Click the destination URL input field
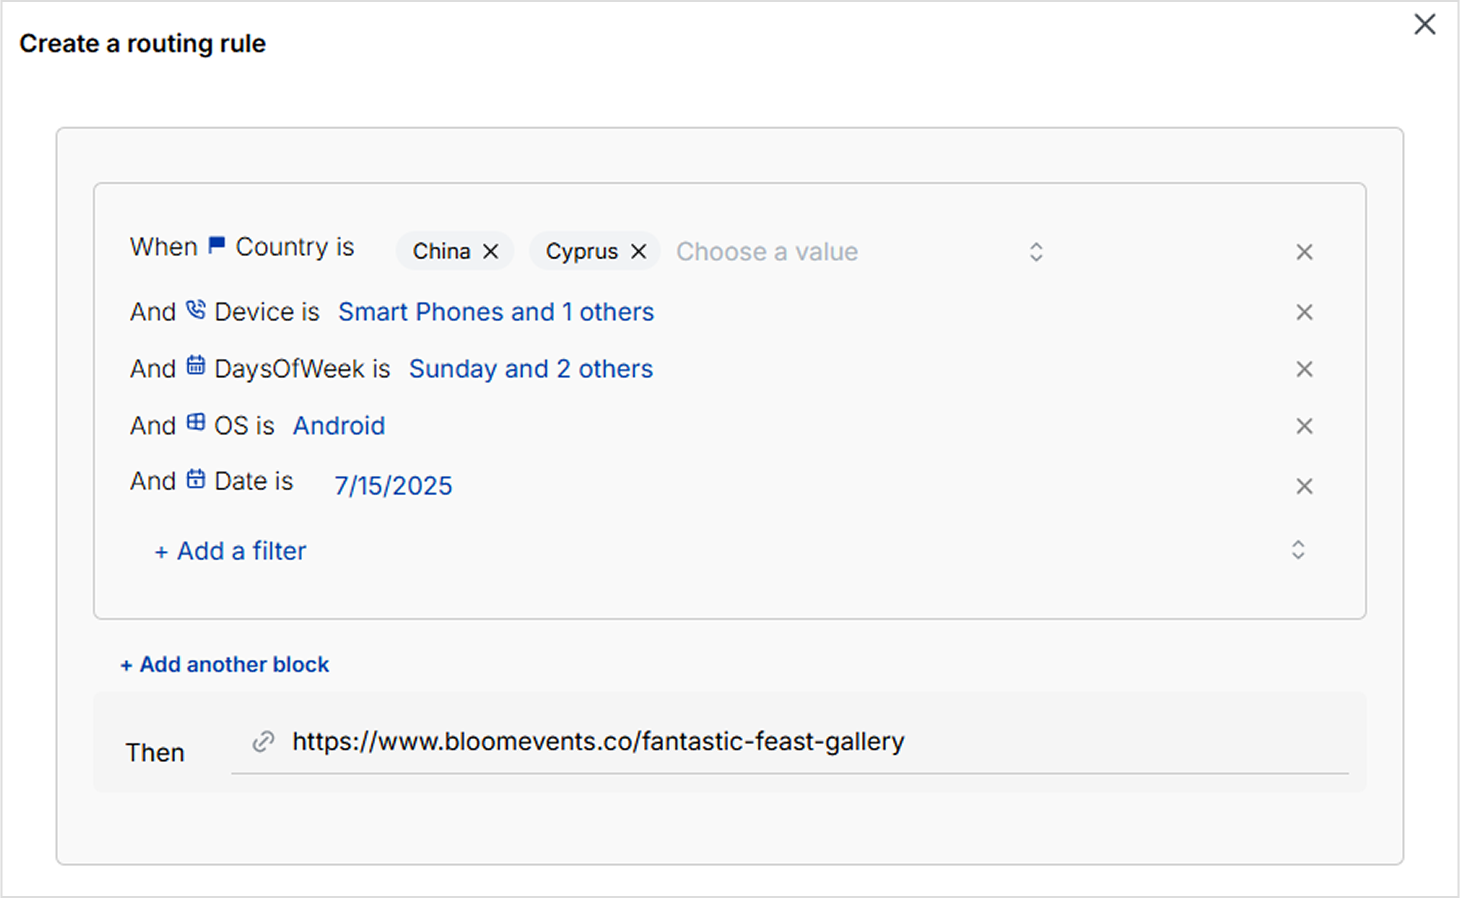The height and width of the screenshot is (898, 1460). [x=790, y=742]
